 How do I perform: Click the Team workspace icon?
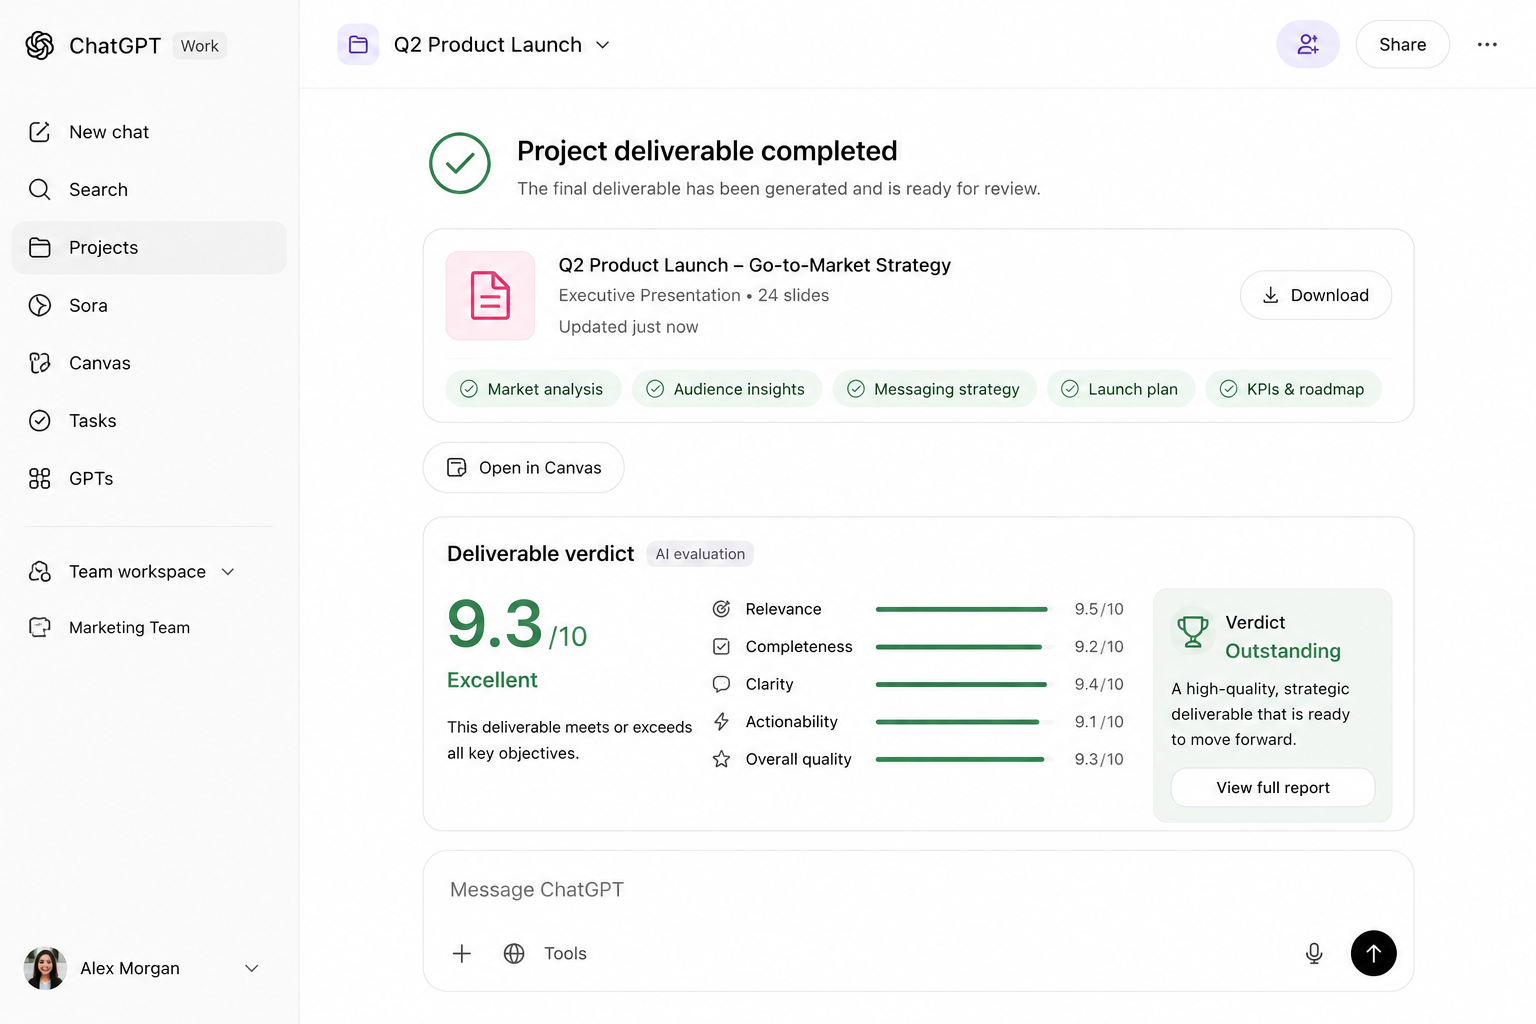pos(40,571)
